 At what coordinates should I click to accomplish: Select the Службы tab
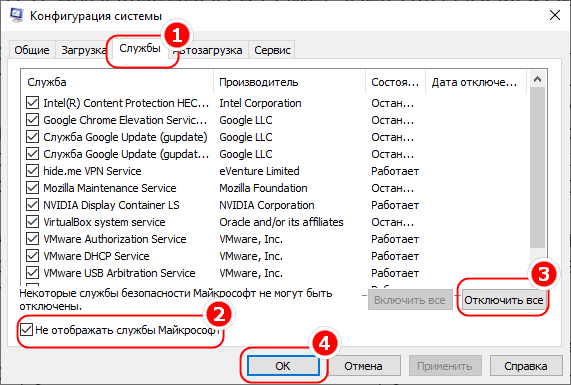[140, 48]
